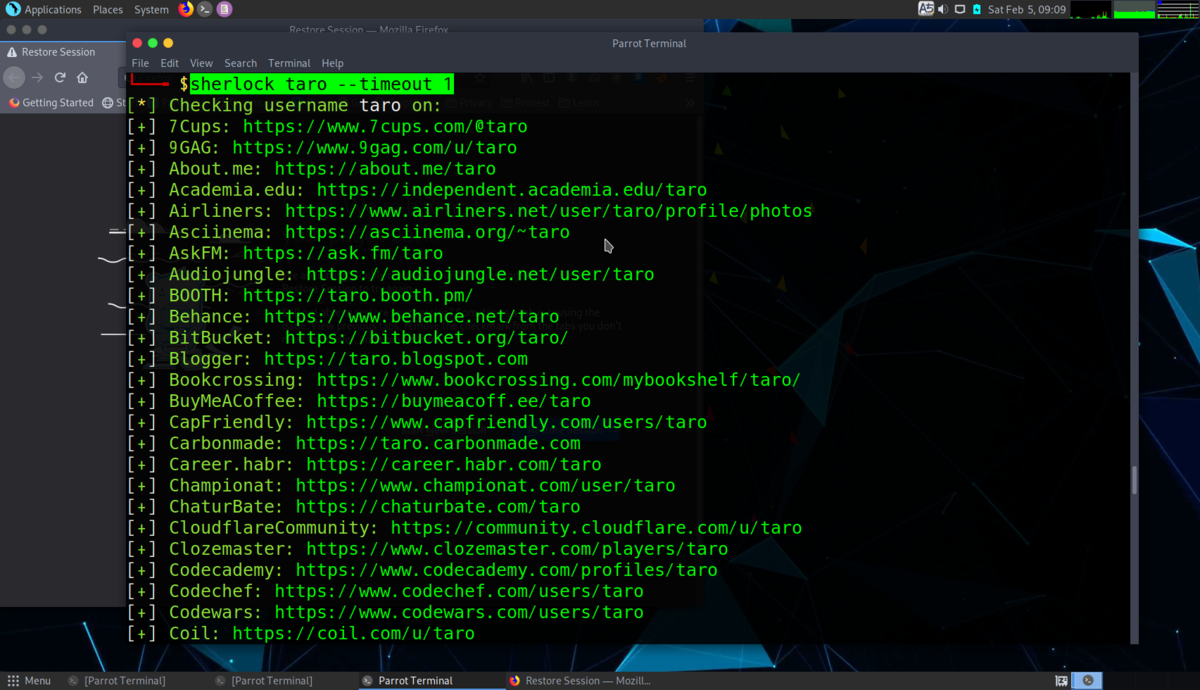Open the asciinema.org/~taro link
This screenshot has width=1200, height=690.
[x=427, y=232]
